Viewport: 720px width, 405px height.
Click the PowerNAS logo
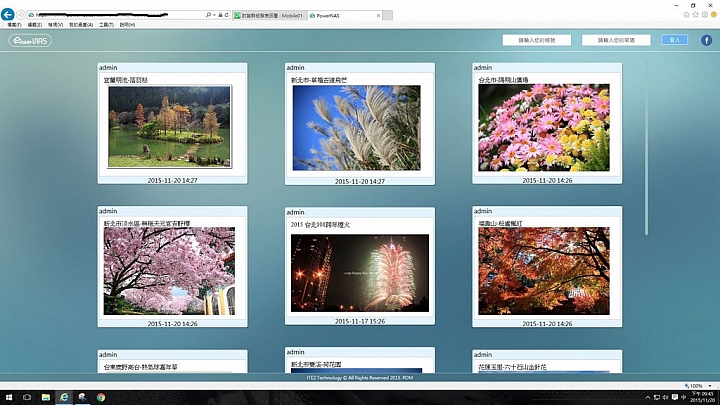point(30,40)
